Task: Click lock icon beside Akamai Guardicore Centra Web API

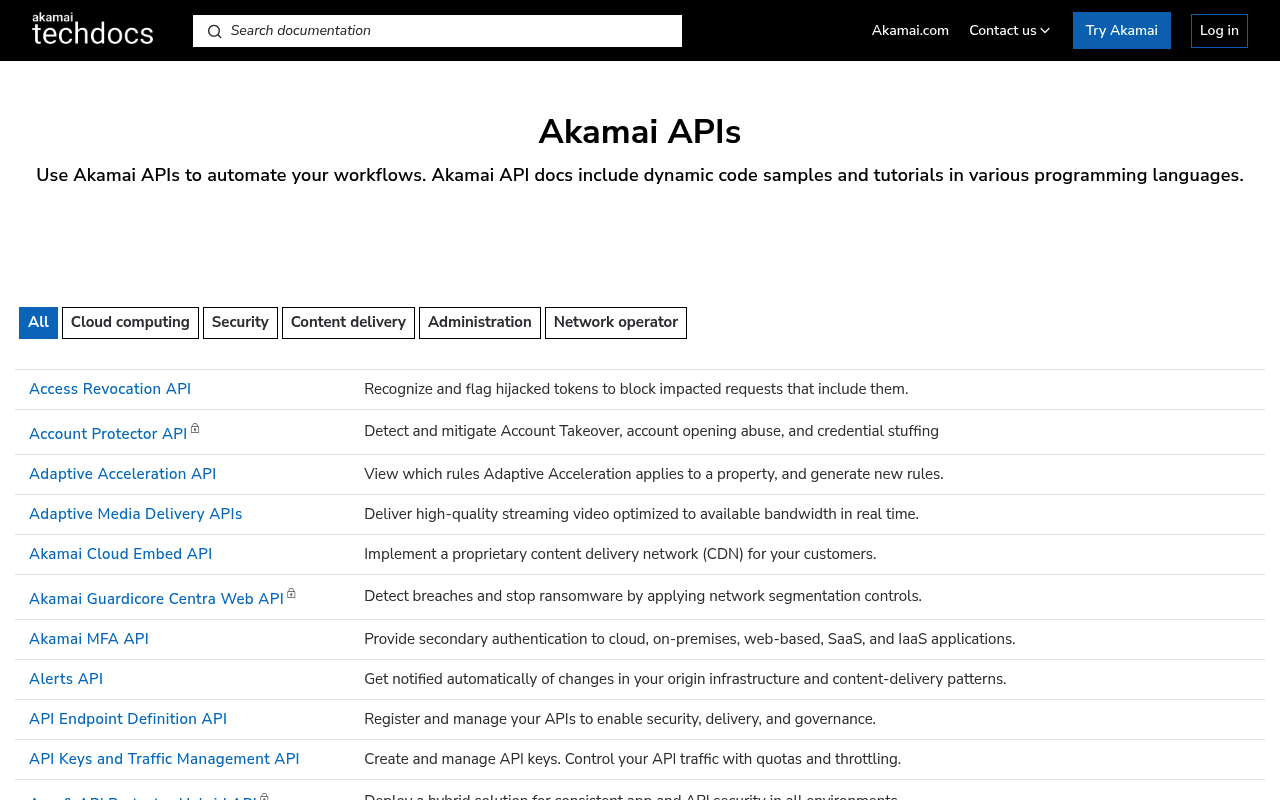Action: coord(291,594)
